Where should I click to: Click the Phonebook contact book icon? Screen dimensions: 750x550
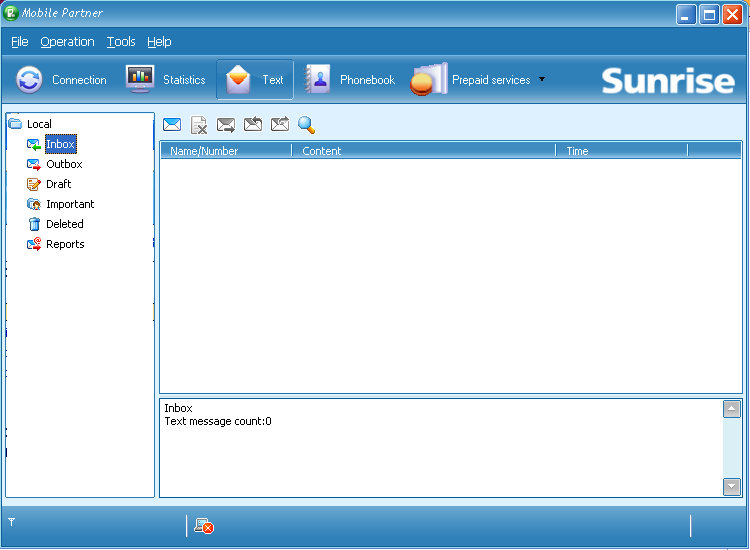[318, 79]
